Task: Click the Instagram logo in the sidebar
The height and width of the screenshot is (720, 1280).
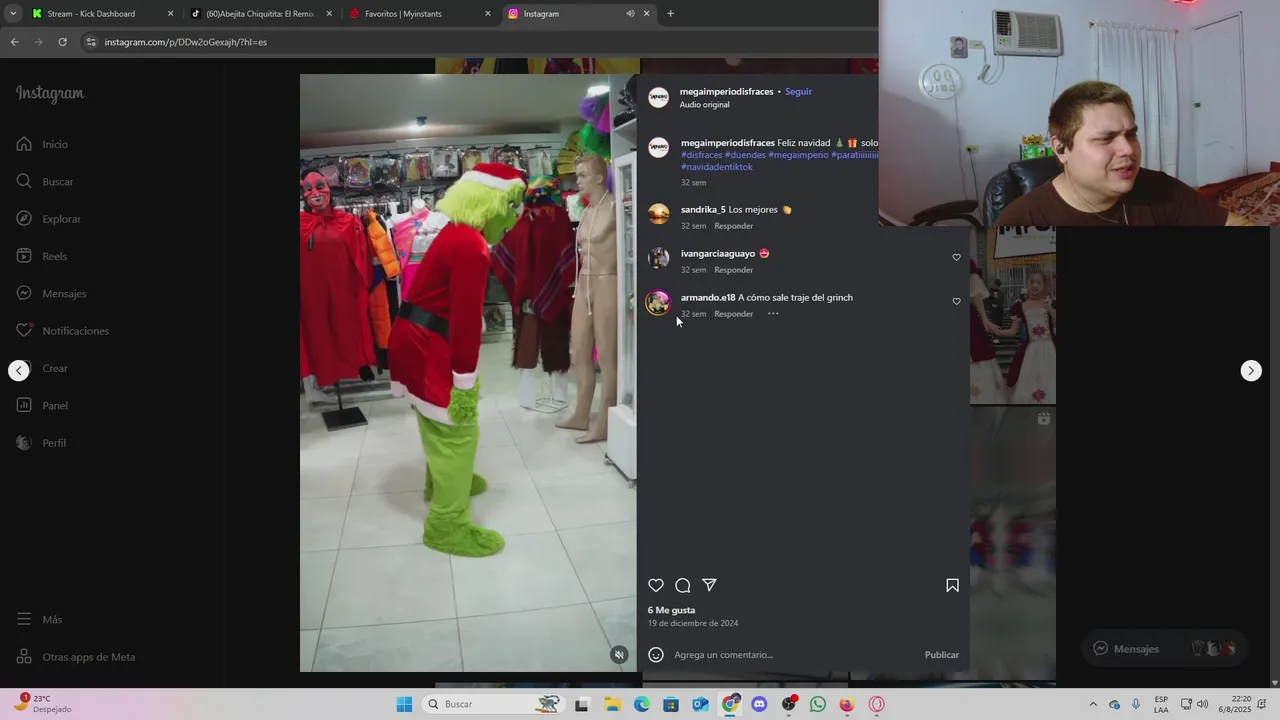Action: pos(50,93)
